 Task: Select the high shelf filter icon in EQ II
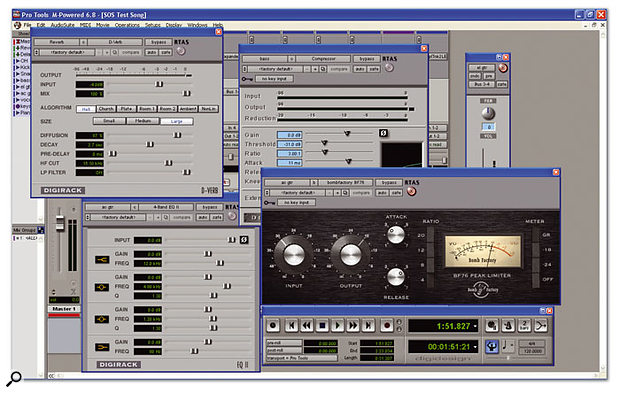click(102, 260)
